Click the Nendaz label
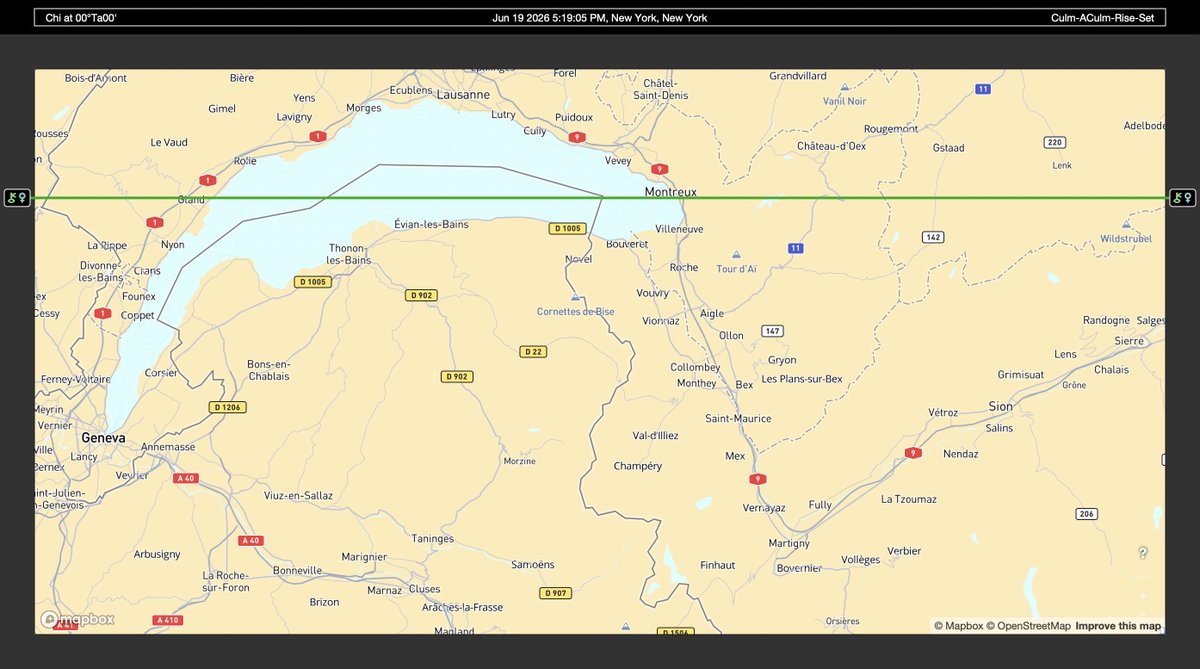1200x669 pixels. coord(960,453)
